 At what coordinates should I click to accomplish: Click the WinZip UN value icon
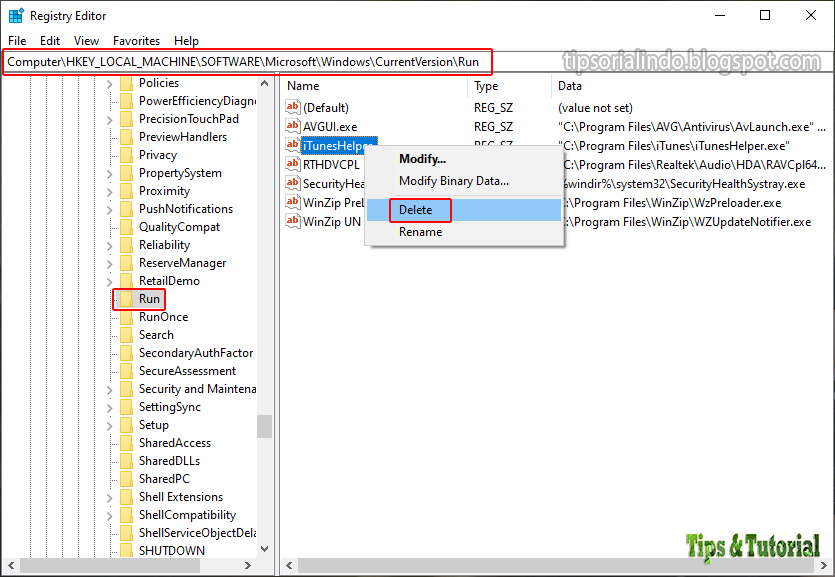[x=292, y=221]
